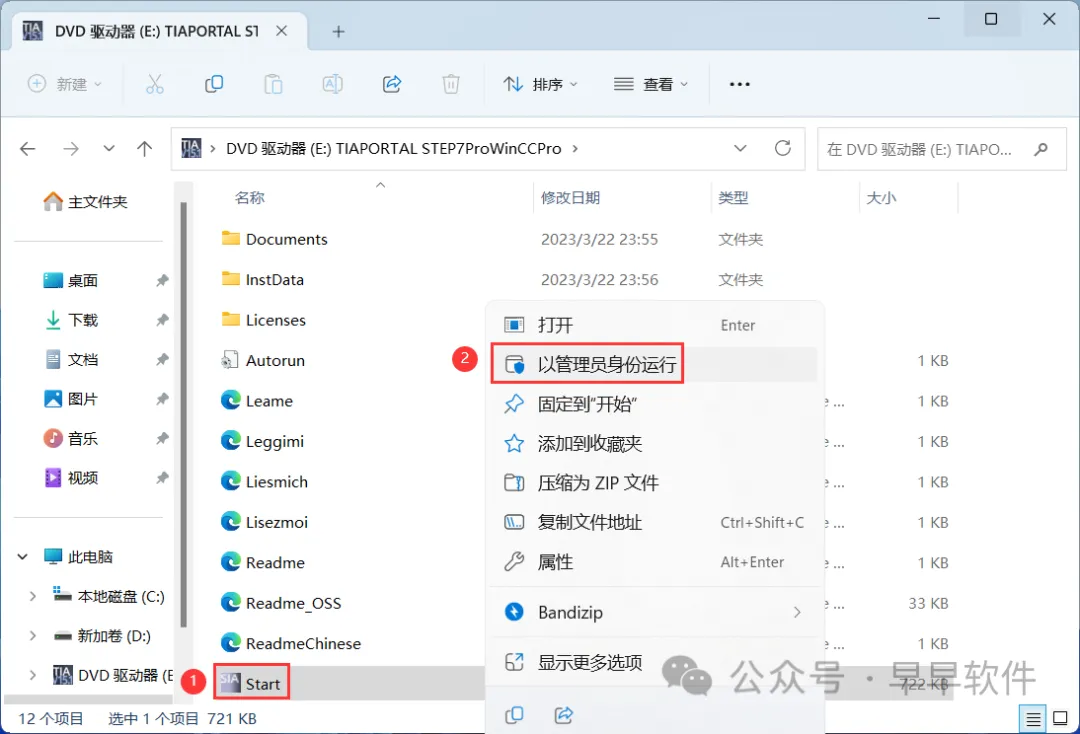Select the Start application file
Viewport: 1080px width, 734px height.
[x=251, y=683]
